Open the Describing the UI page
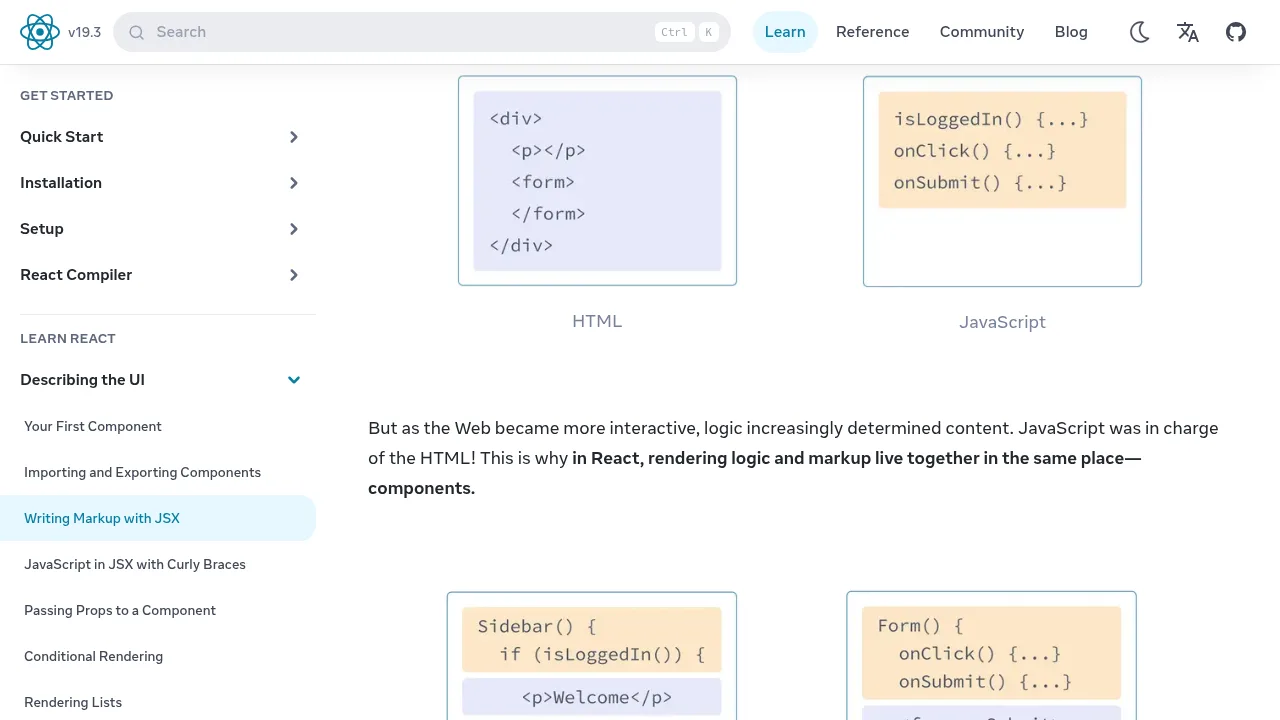This screenshot has width=1280, height=720. (82, 380)
